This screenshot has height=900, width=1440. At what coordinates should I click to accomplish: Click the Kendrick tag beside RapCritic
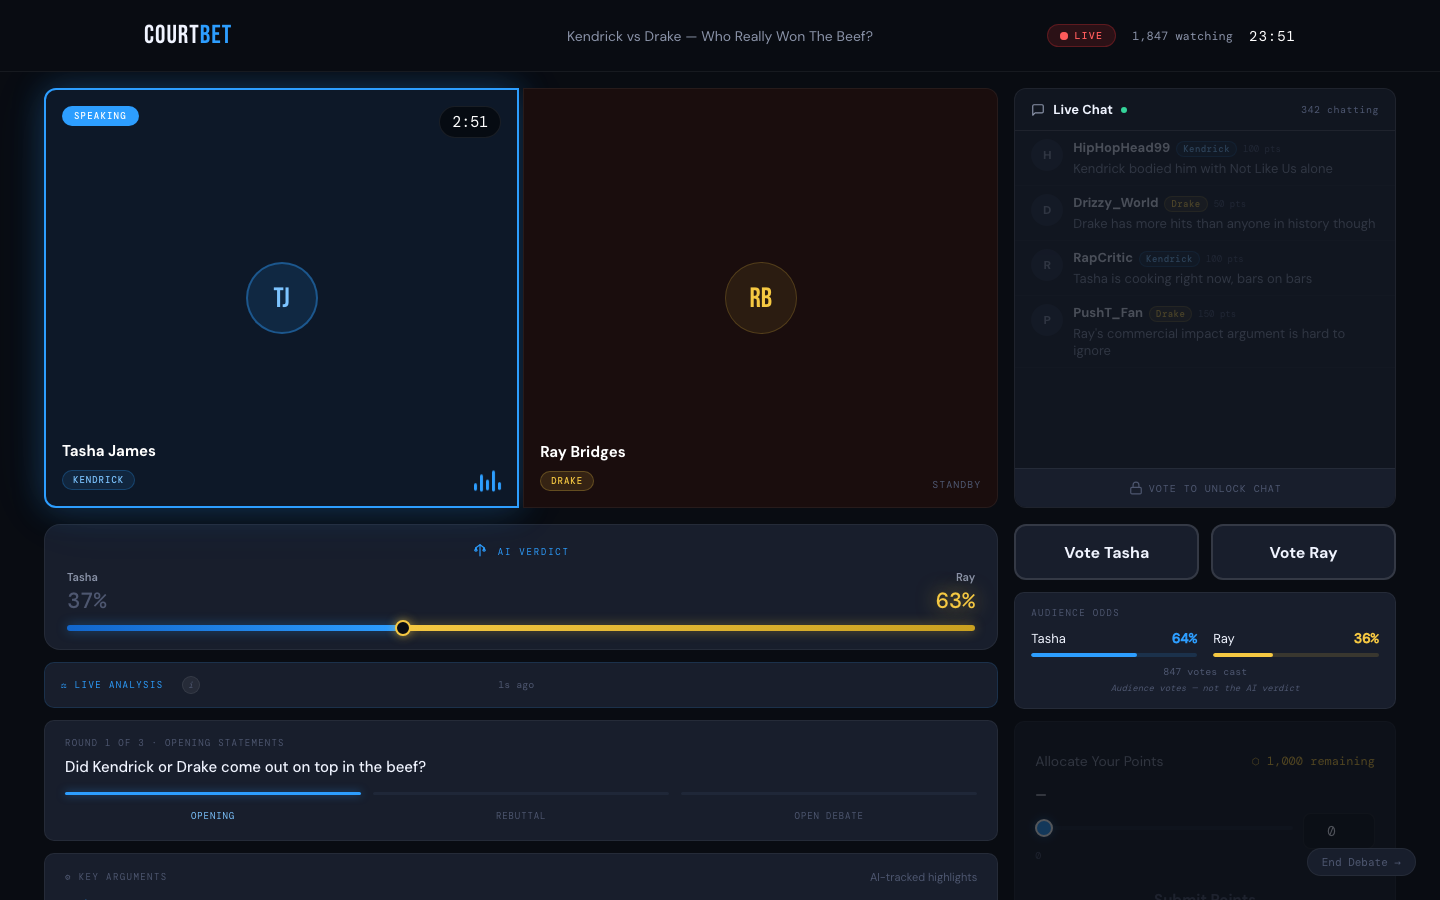point(1169,259)
